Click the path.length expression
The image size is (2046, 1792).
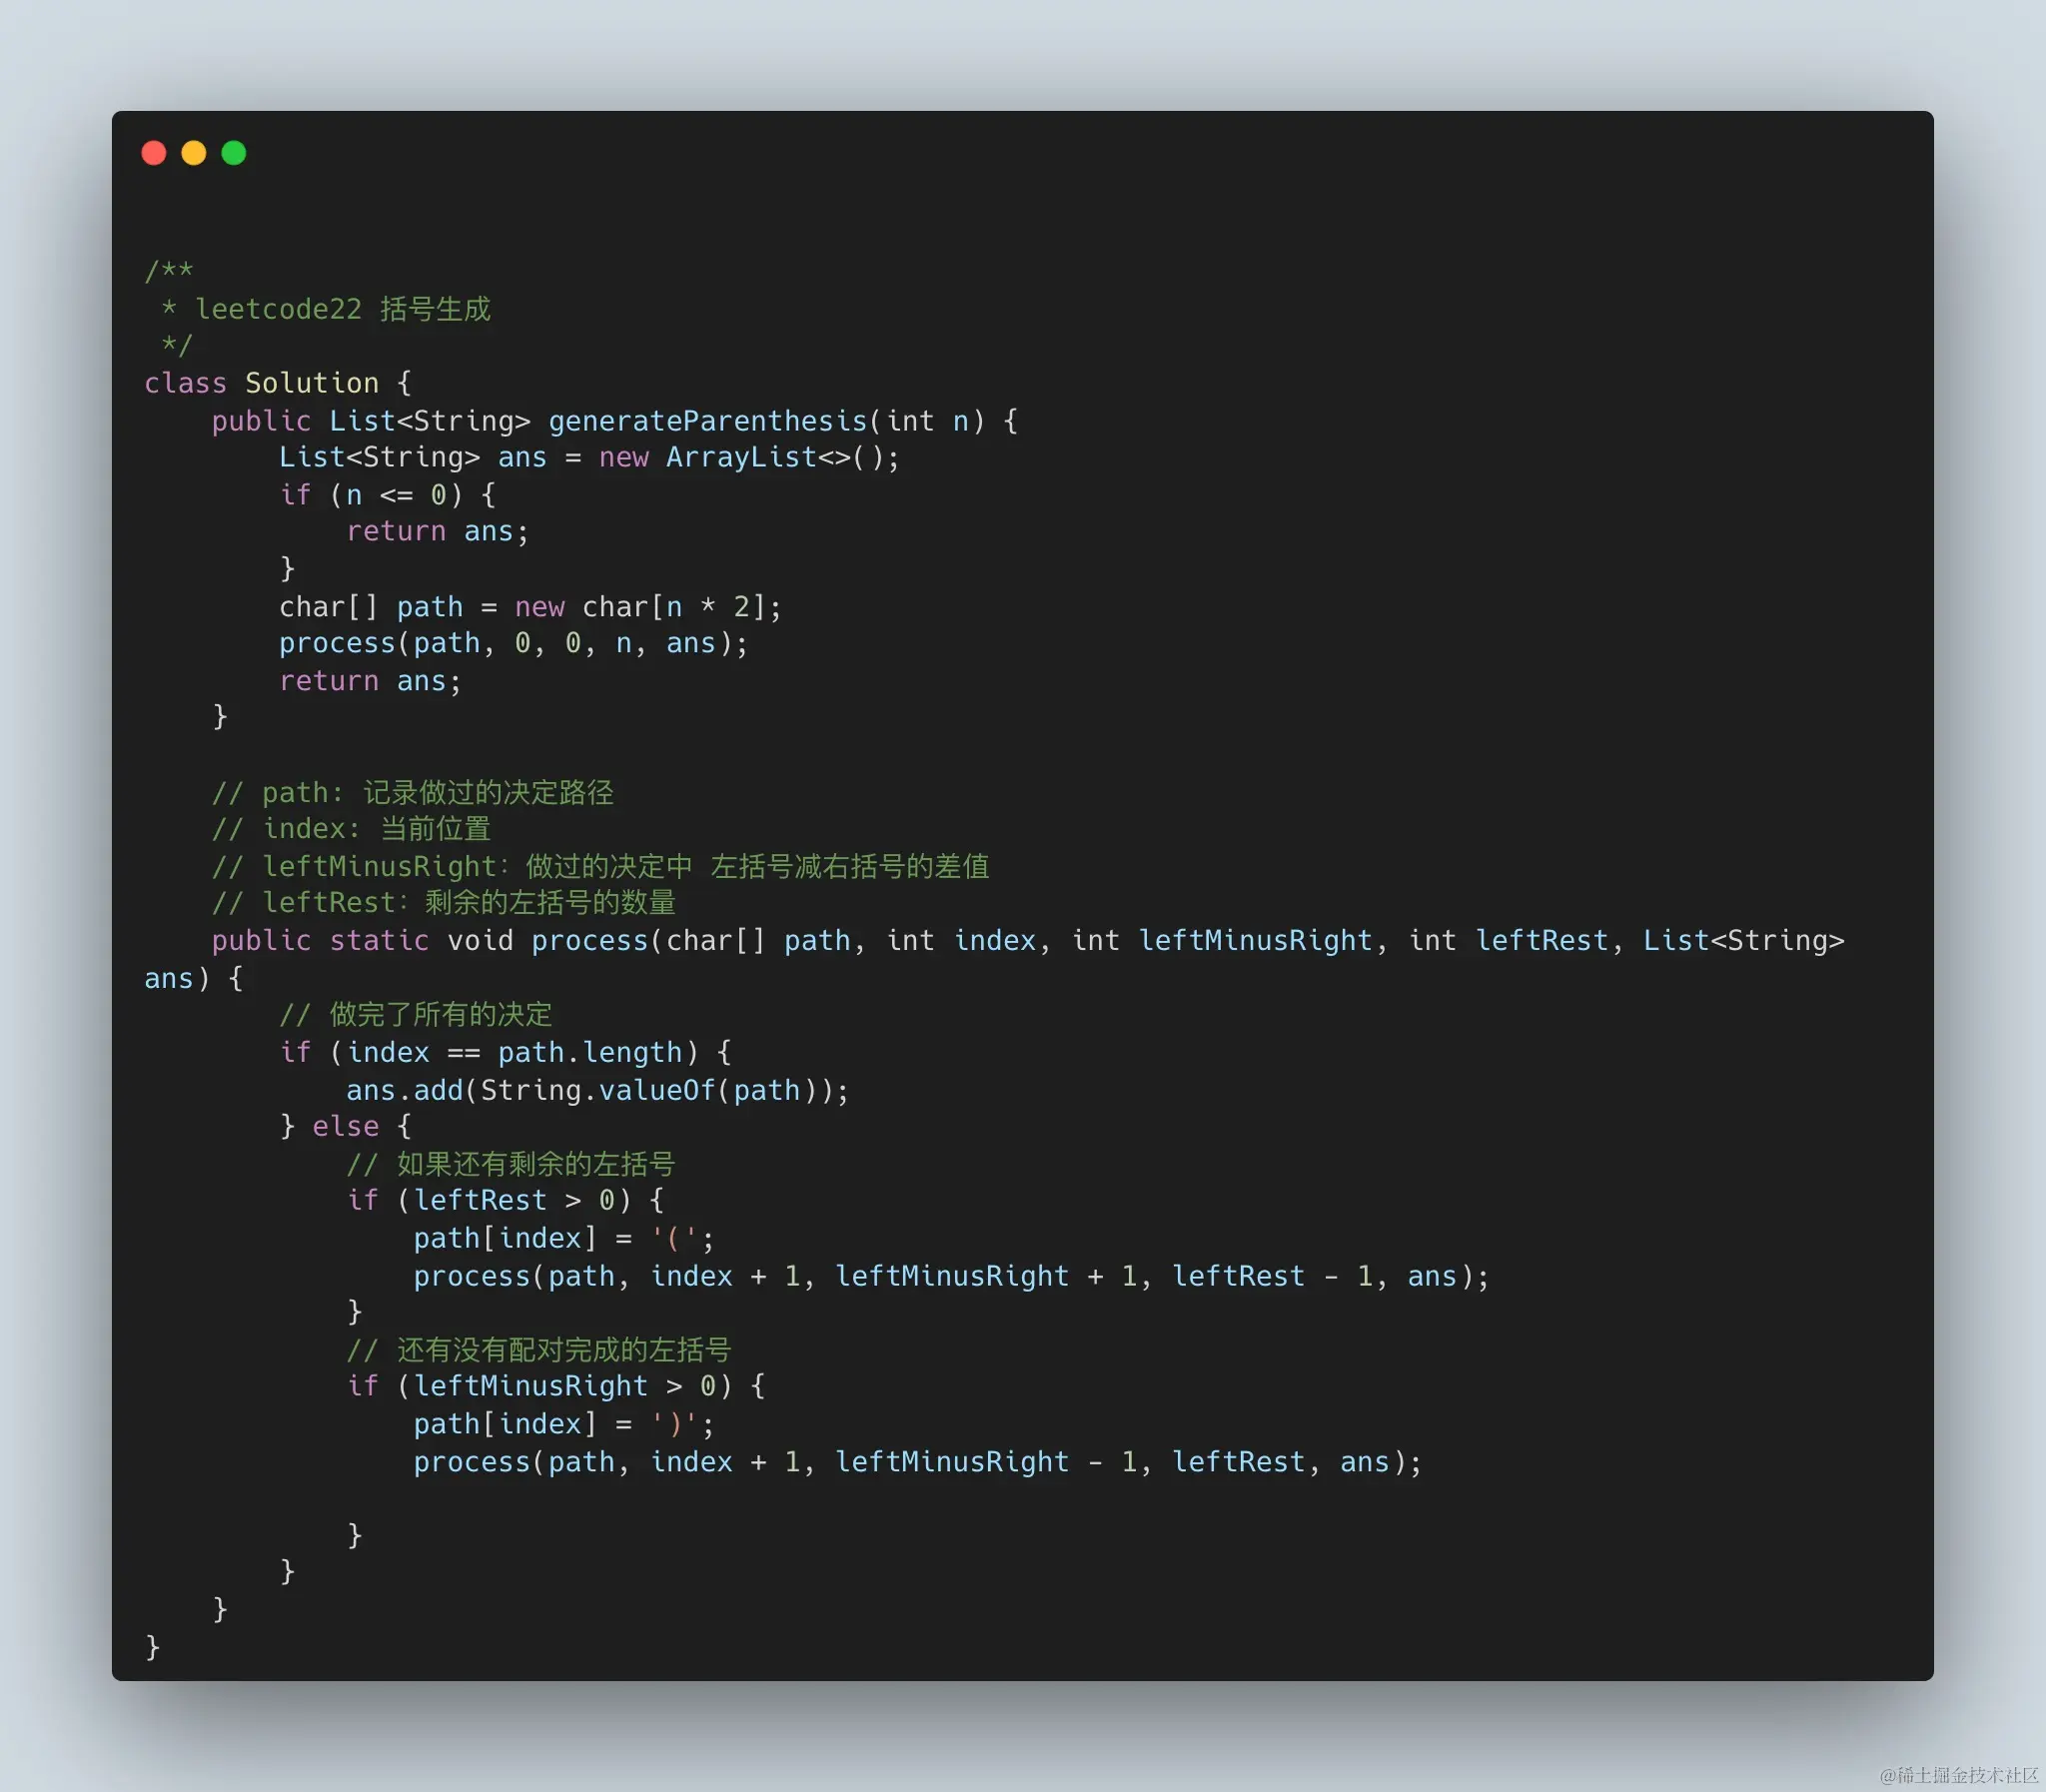(x=590, y=1052)
